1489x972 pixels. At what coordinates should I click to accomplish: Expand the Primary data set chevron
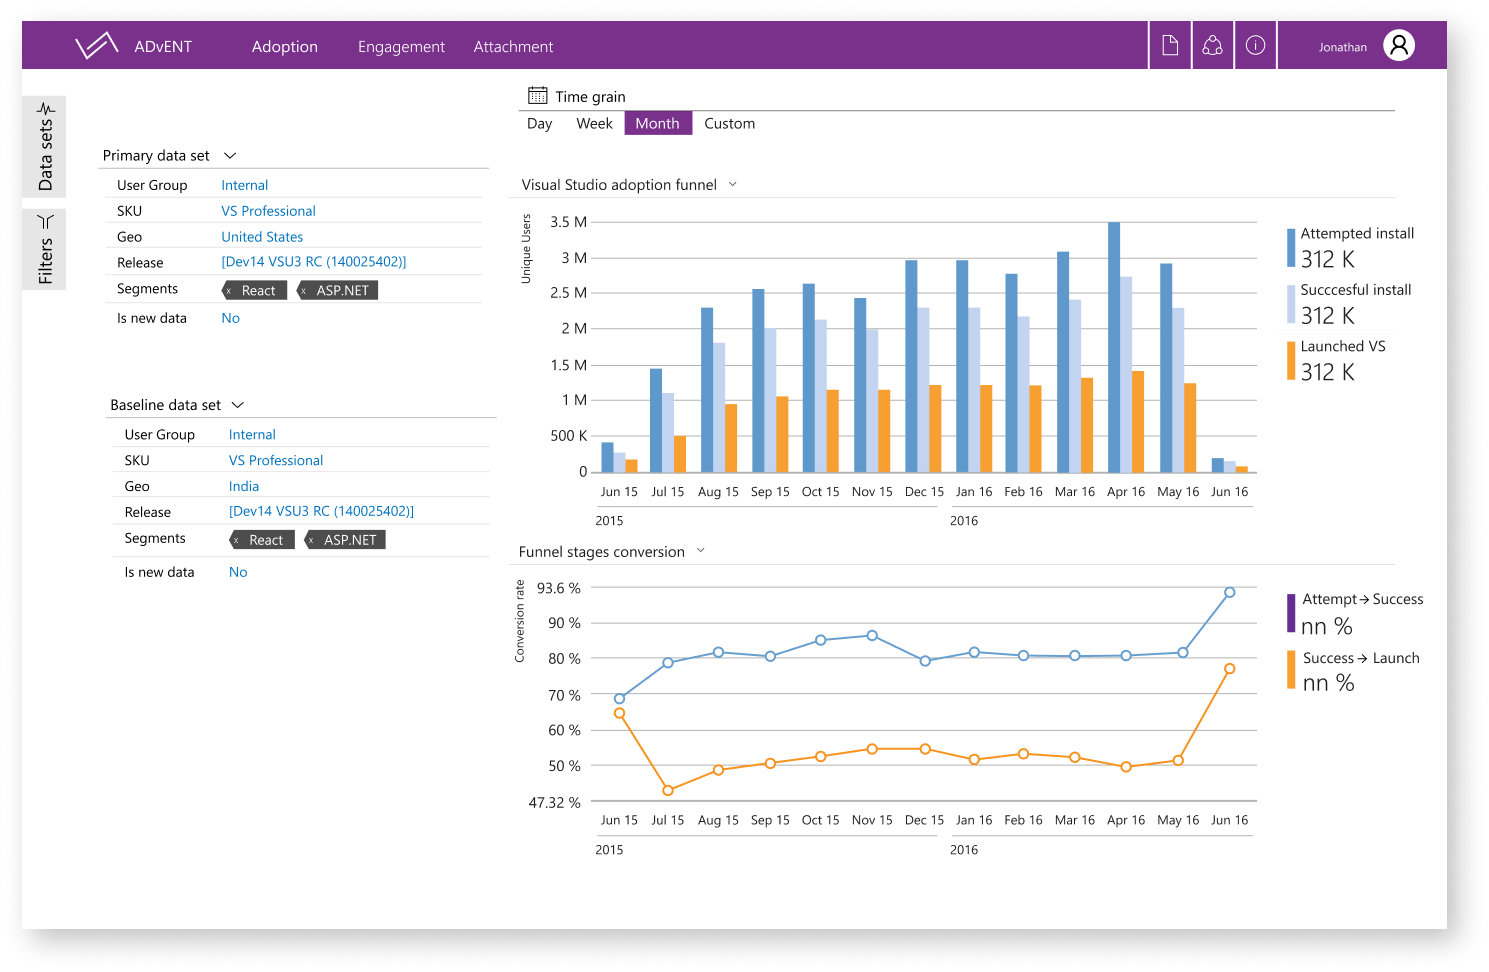(230, 155)
